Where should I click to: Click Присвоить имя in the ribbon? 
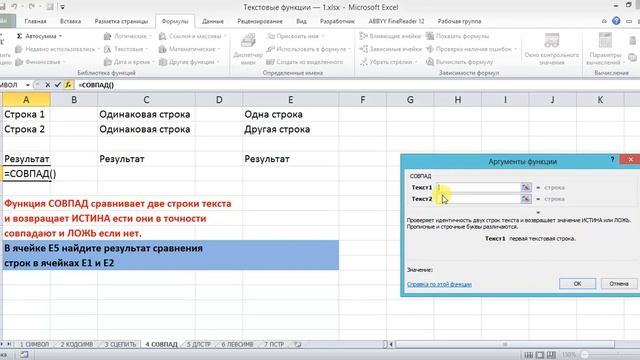click(295, 36)
